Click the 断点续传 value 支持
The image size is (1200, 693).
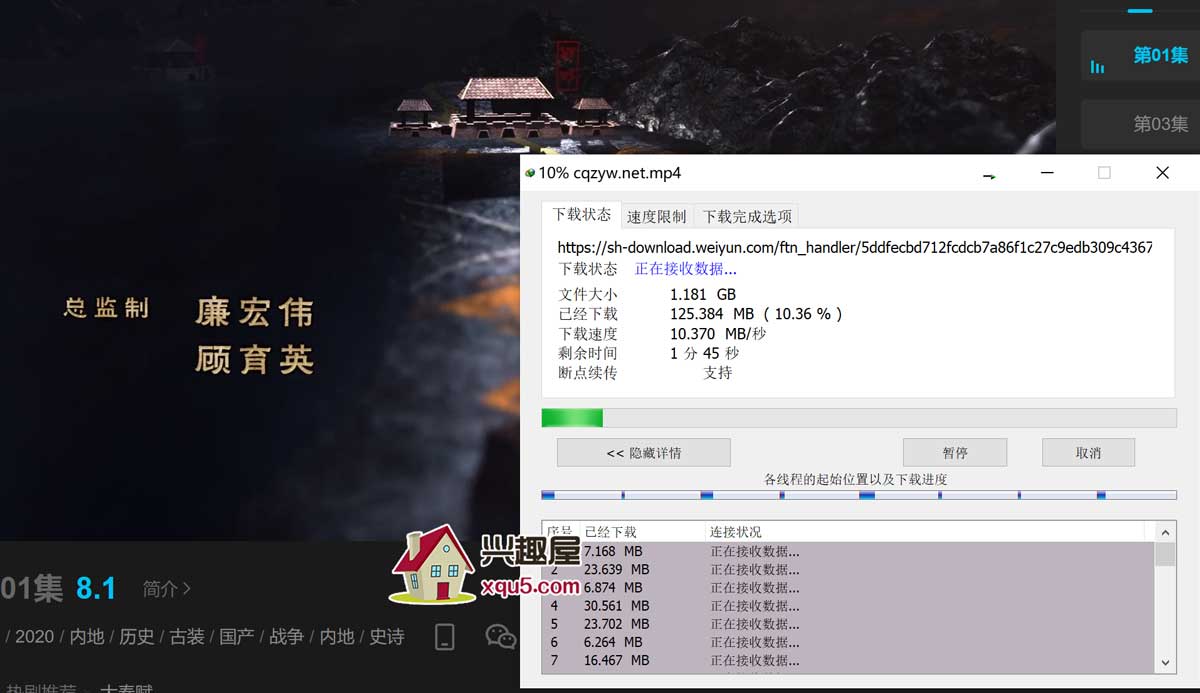coord(718,372)
